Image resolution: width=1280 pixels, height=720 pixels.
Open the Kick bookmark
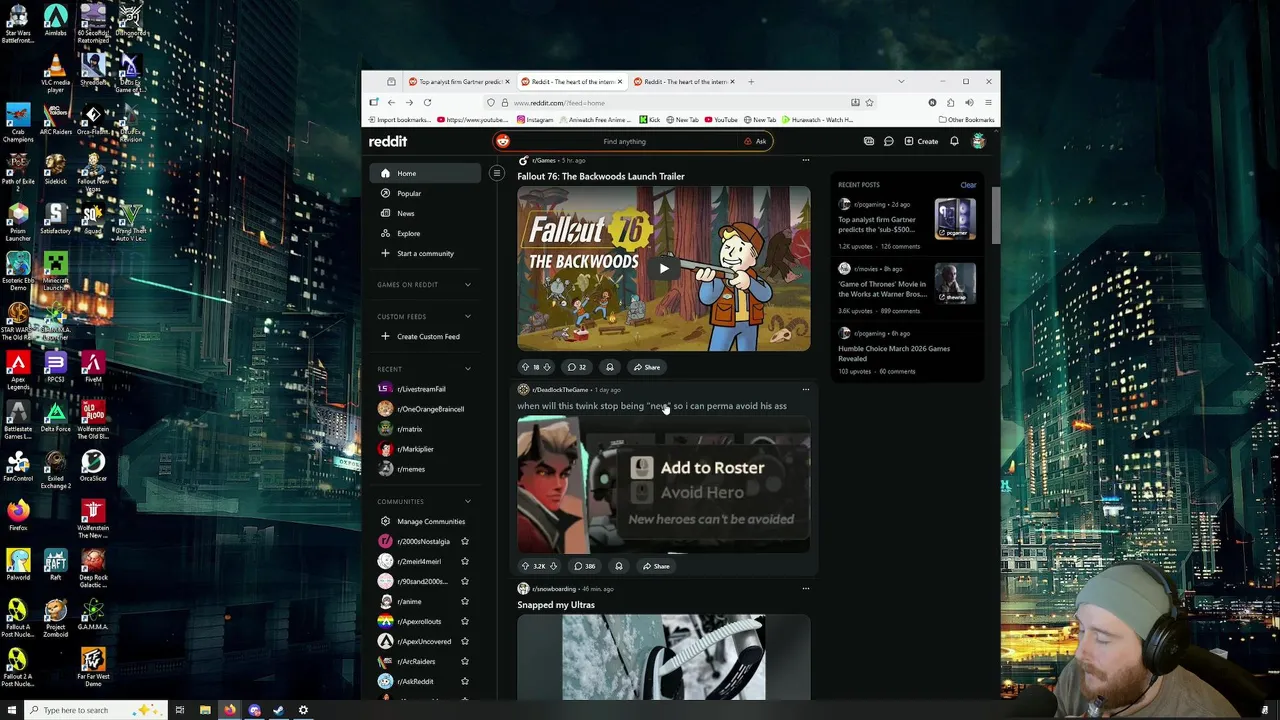[x=649, y=120]
